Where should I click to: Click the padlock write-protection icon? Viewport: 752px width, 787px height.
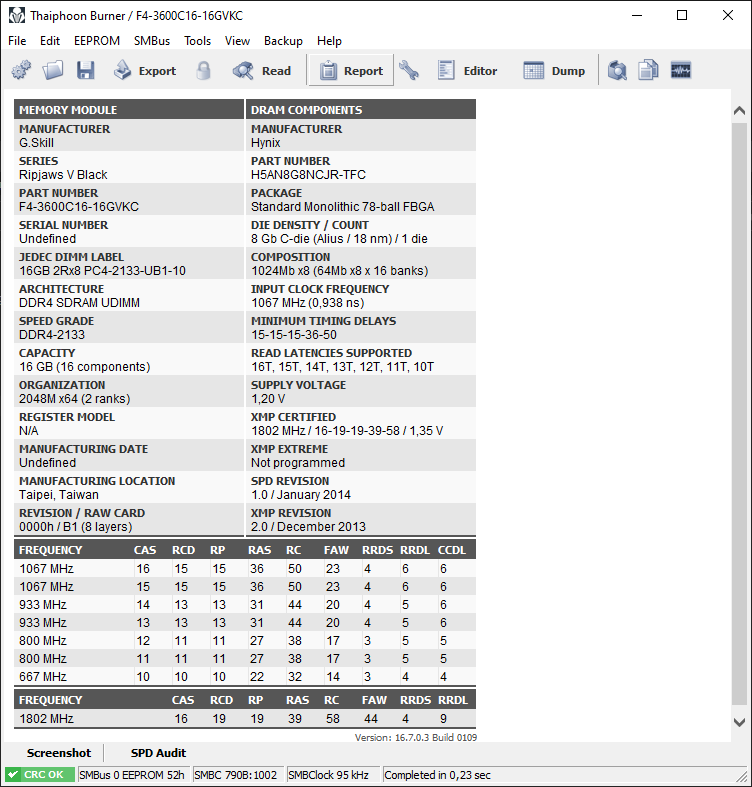coord(203,70)
